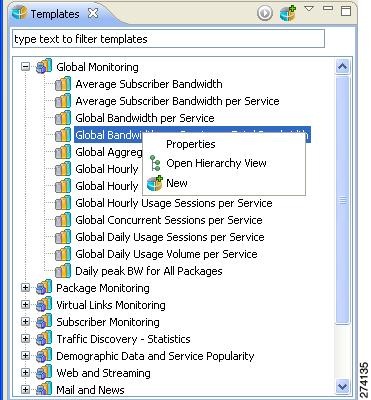
Task: Click Daily peak BW for All Packages icon
Action: (63, 271)
